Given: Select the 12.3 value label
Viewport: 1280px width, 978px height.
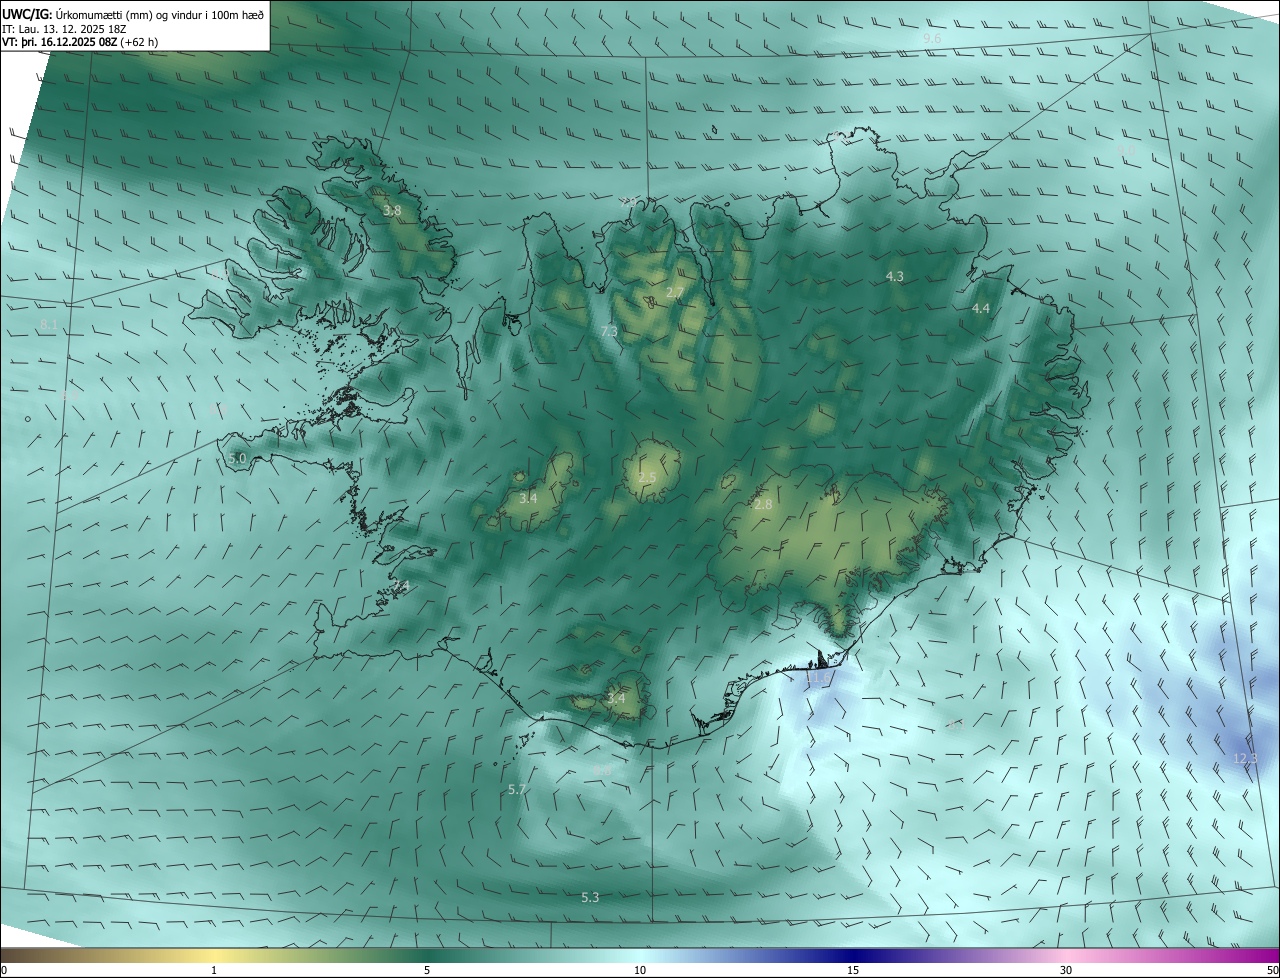Looking at the screenshot, I should click(1245, 759).
